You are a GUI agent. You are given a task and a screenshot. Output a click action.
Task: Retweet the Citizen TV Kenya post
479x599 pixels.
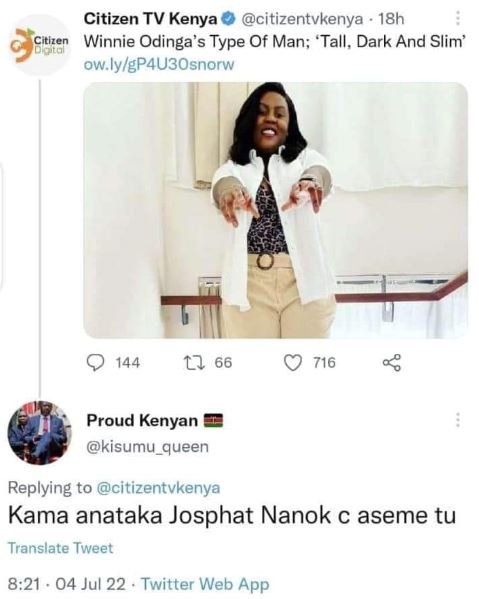click(194, 363)
